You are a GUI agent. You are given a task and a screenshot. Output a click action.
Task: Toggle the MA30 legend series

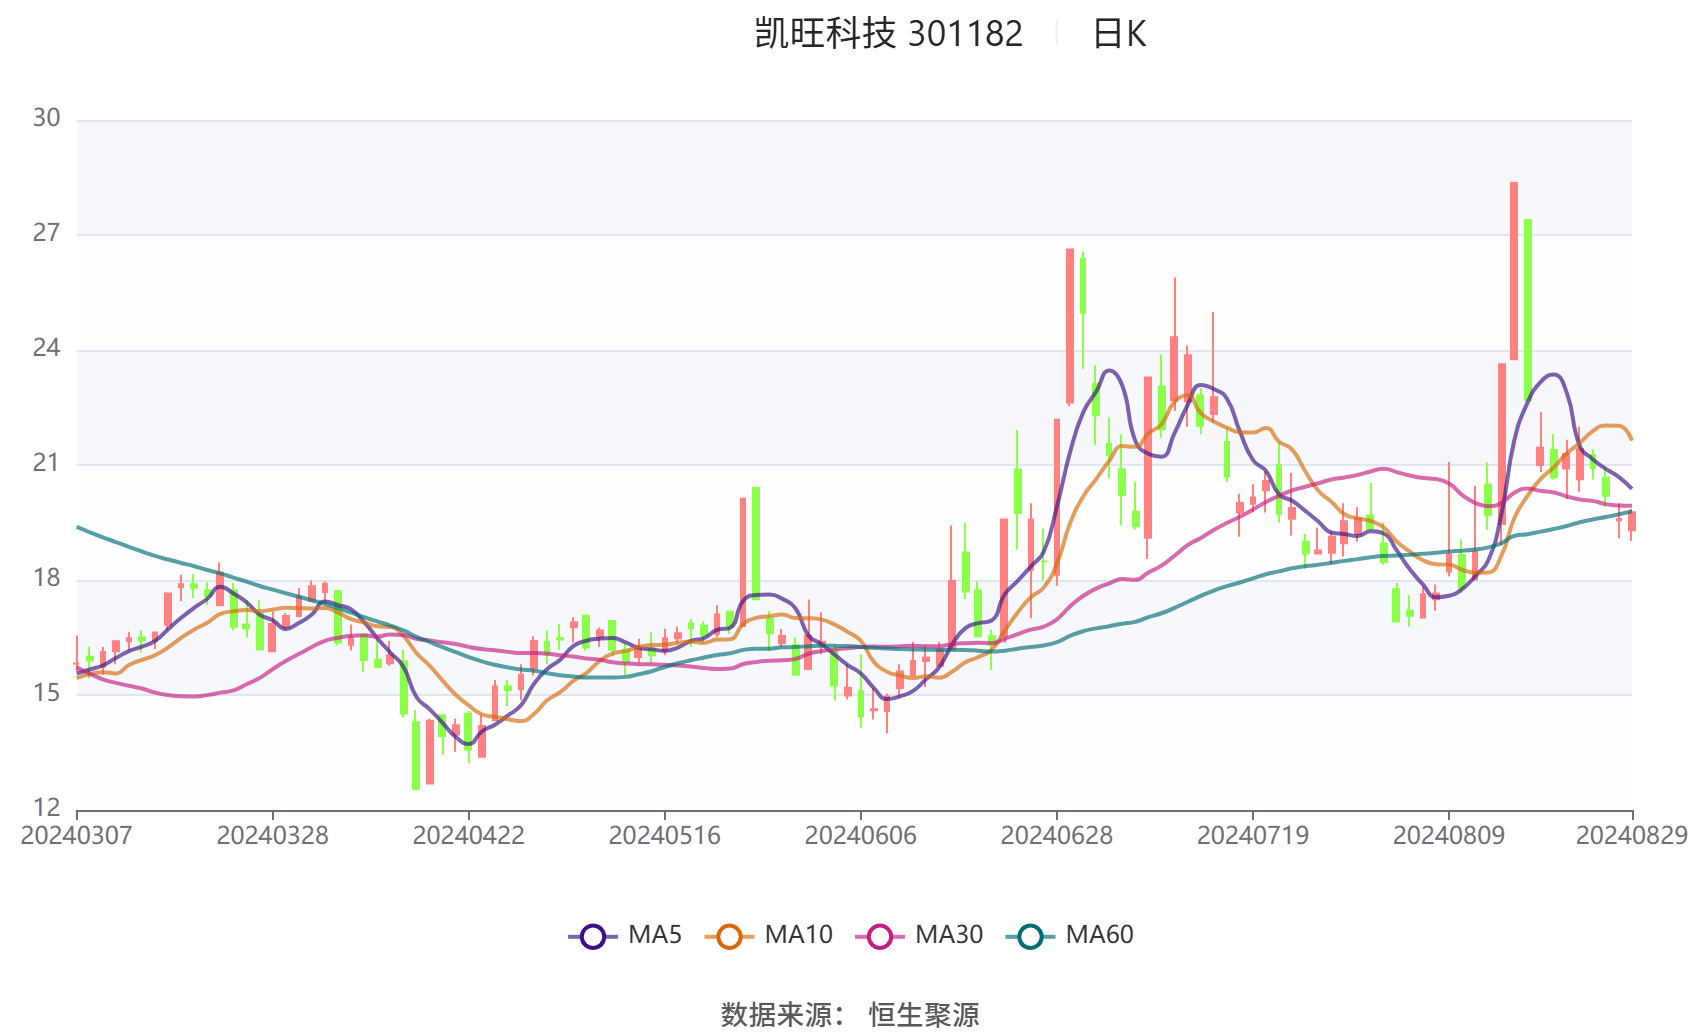pos(919,936)
